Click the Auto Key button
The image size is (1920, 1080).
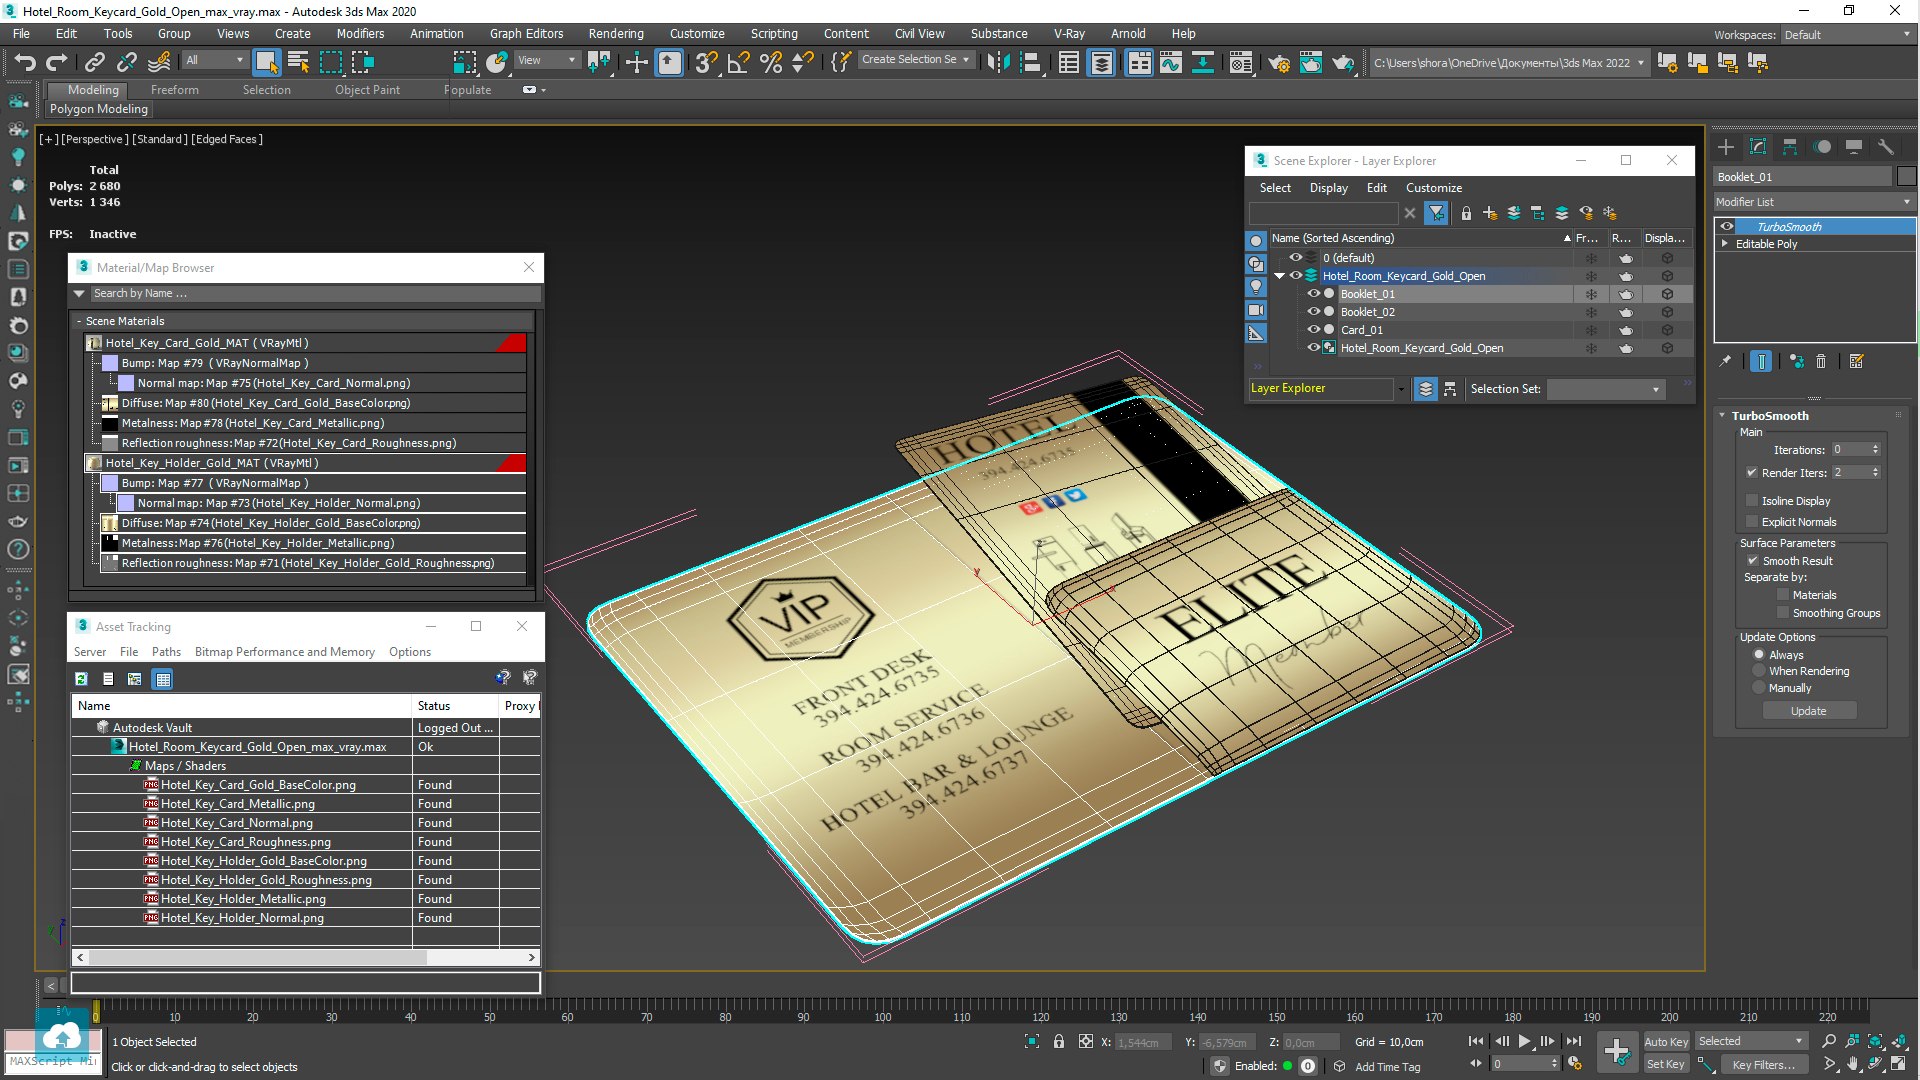1666,1042
